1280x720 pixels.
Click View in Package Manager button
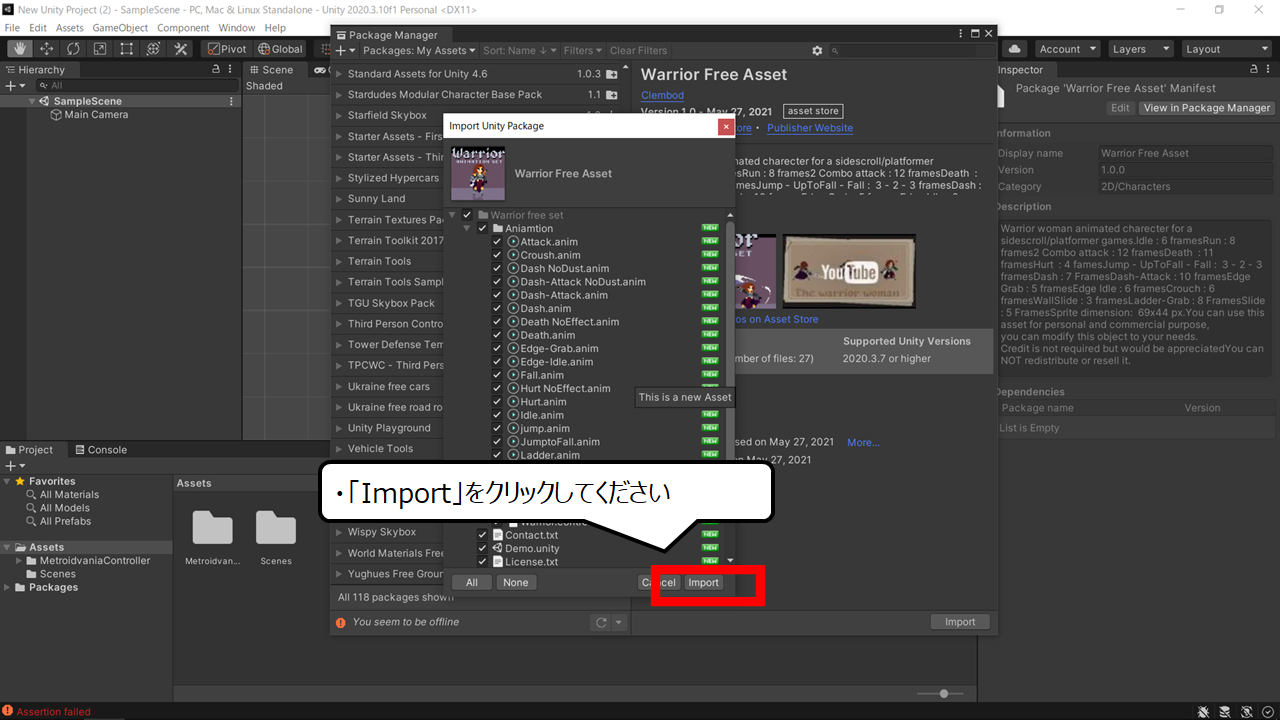click(1207, 108)
